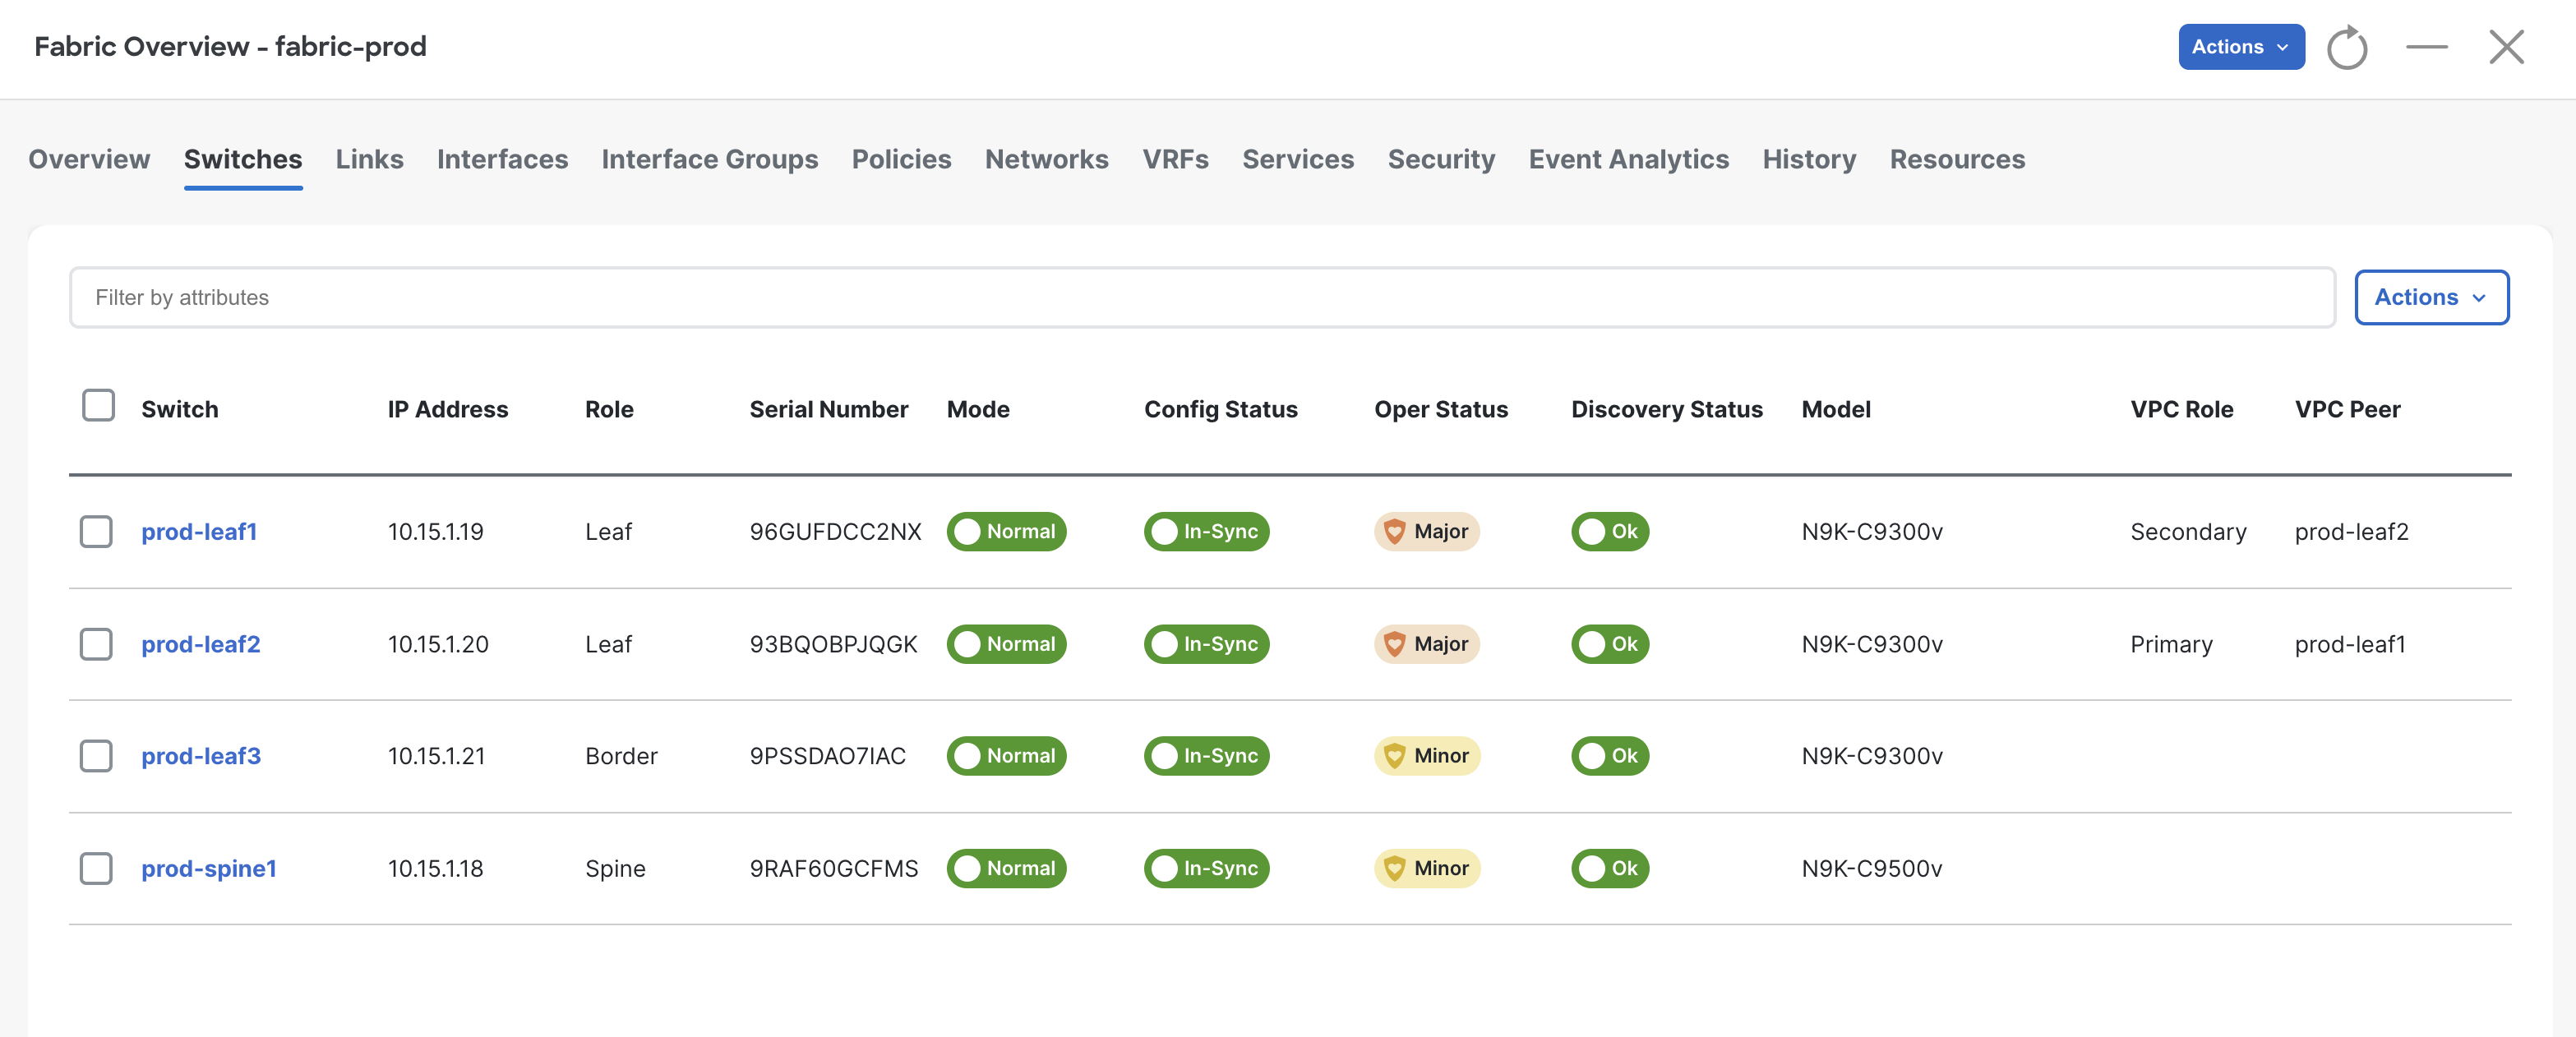Go to the Links tab
This screenshot has height=1037, width=2576.
369,159
